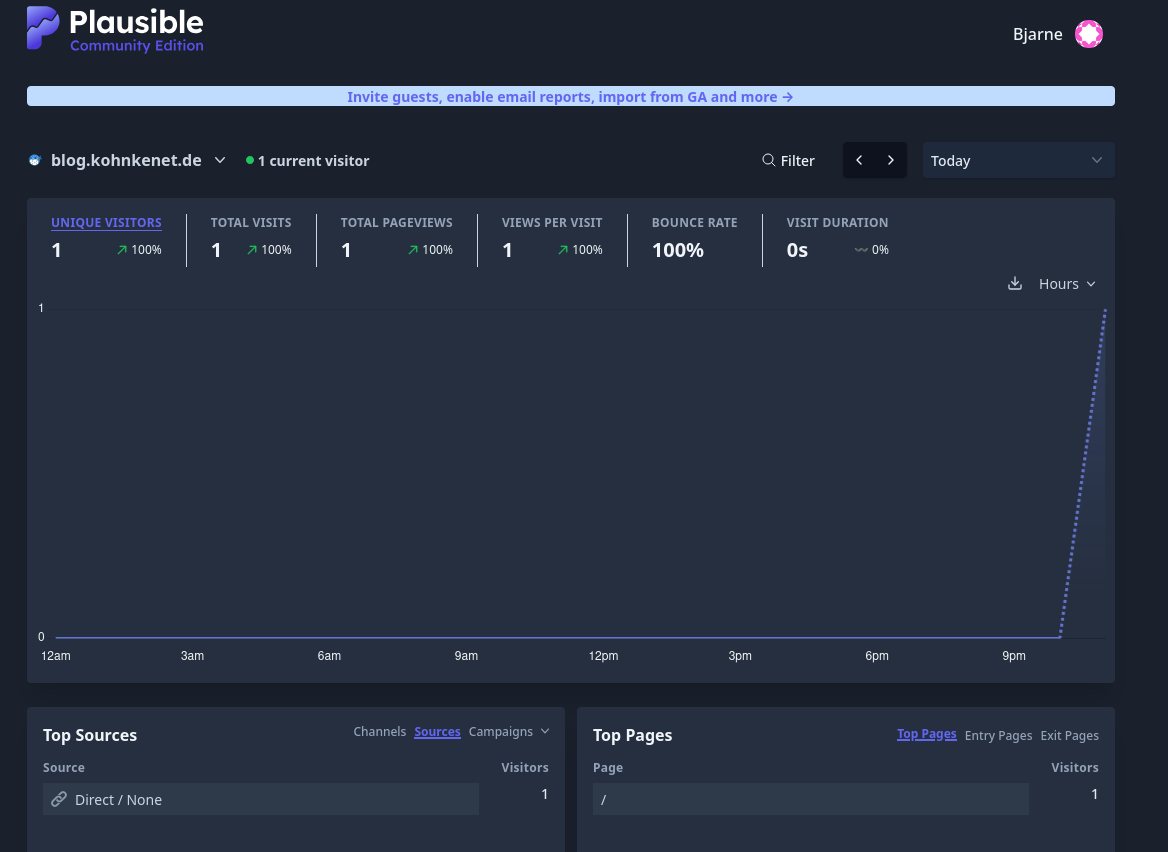Click the Visitors column header in Top Sources
Viewport: 1168px width, 852px height.
524,768
